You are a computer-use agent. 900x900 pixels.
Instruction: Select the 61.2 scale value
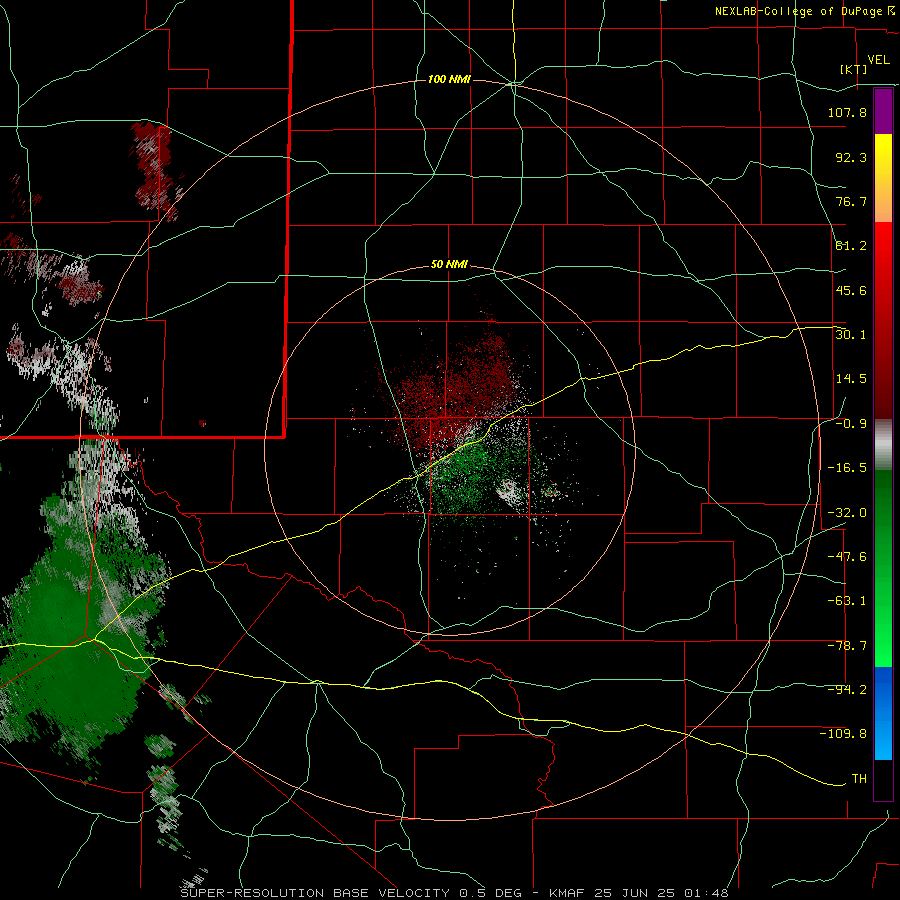[x=851, y=246]
